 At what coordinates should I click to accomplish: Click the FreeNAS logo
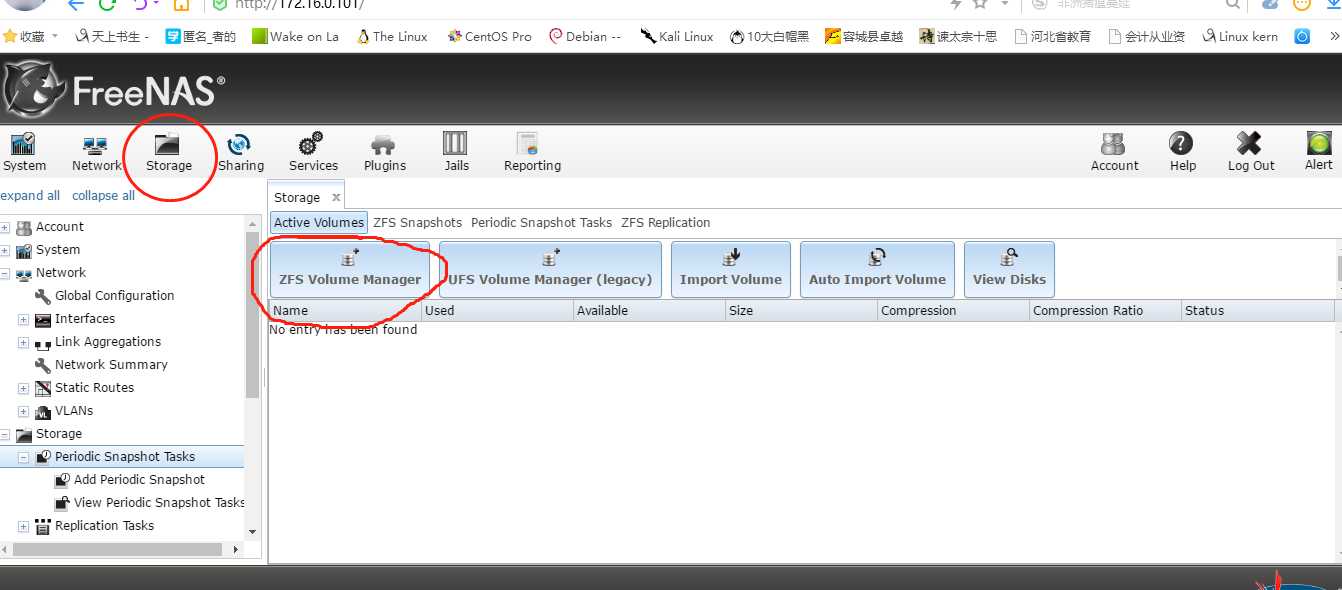(113, 90)
